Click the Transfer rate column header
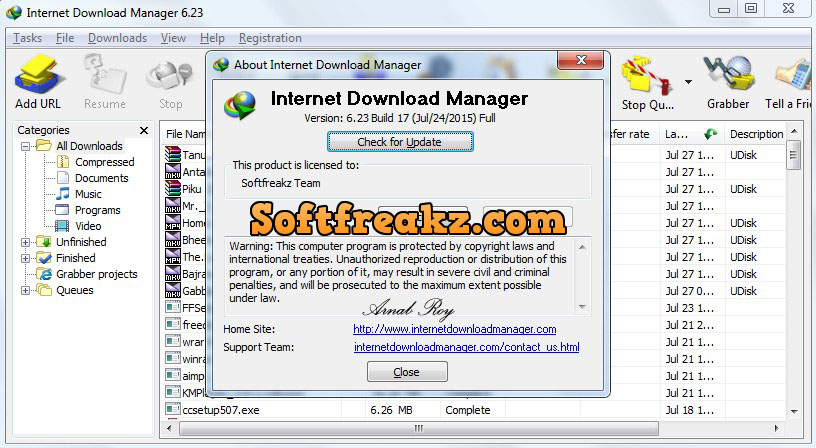The image size is (816, 448). coord(630,134)
